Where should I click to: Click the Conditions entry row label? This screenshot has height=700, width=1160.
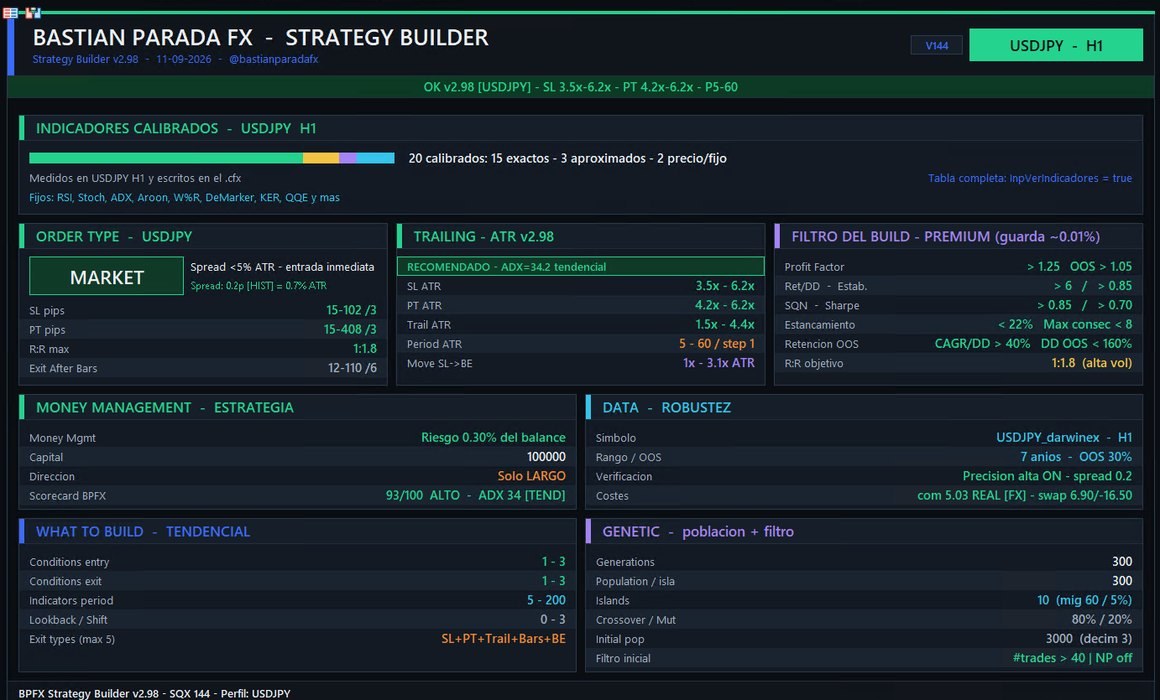tap(69, 562)
